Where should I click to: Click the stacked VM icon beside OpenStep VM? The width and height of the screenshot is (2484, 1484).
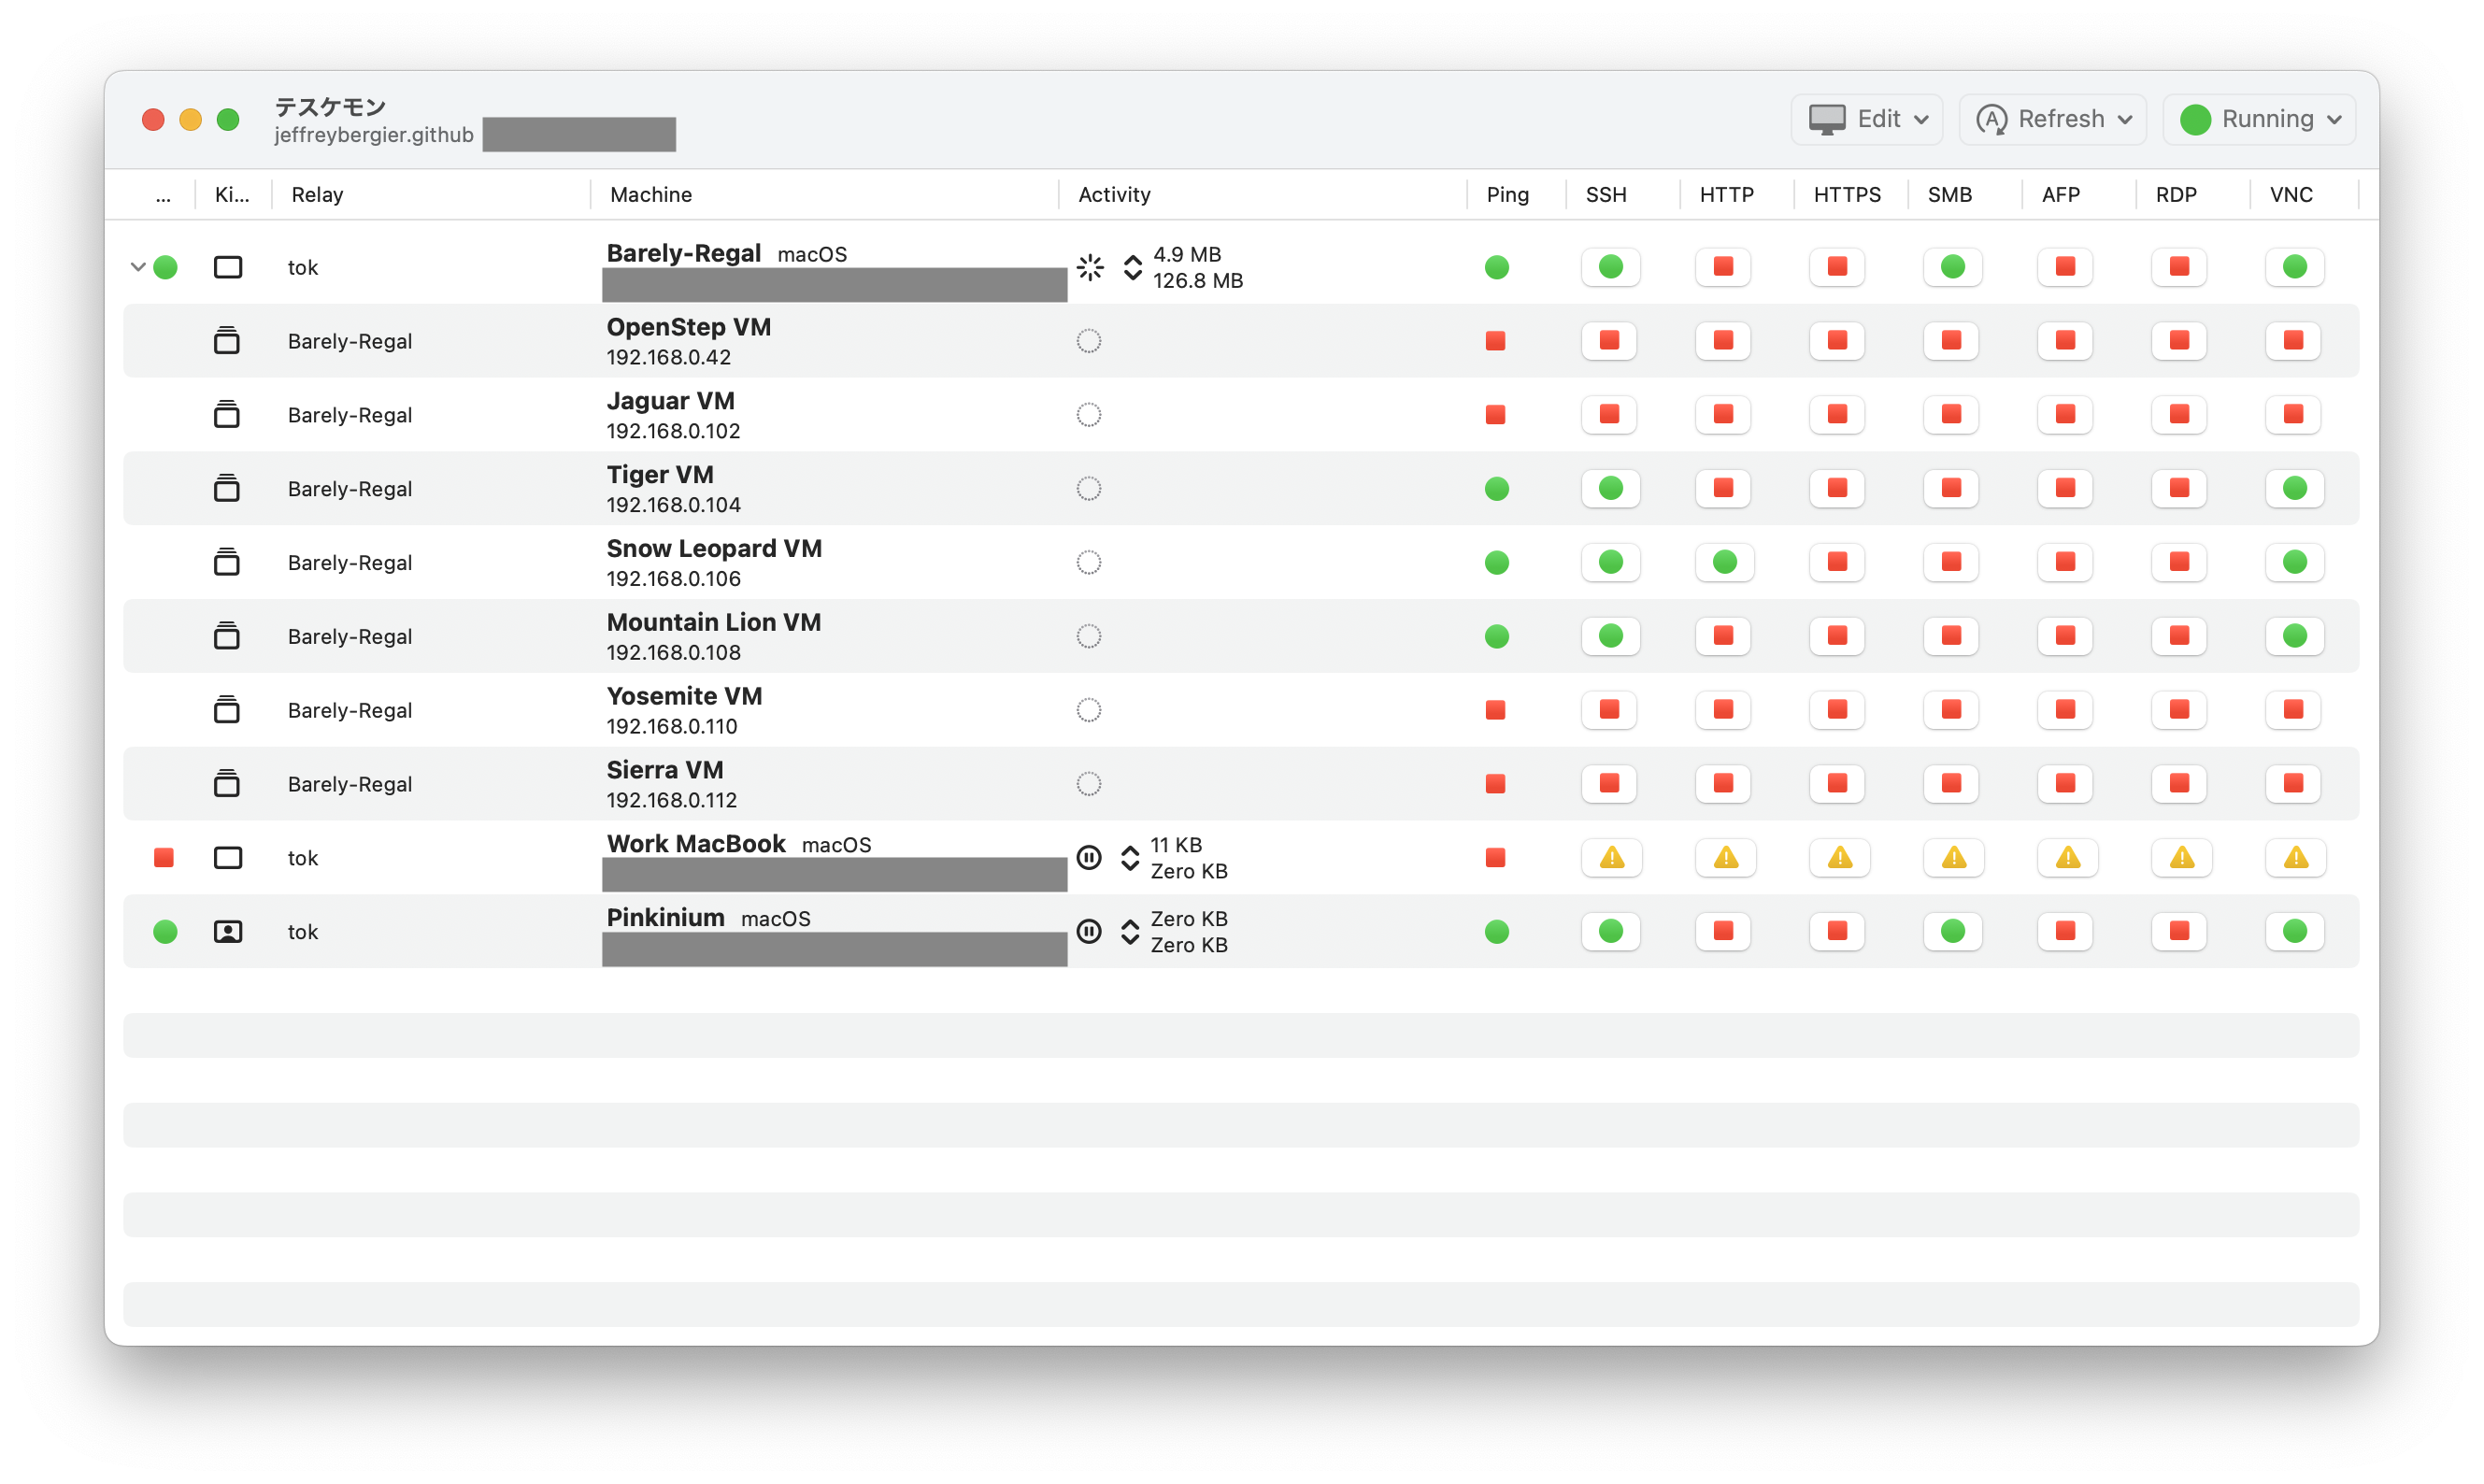pos(227,341)
